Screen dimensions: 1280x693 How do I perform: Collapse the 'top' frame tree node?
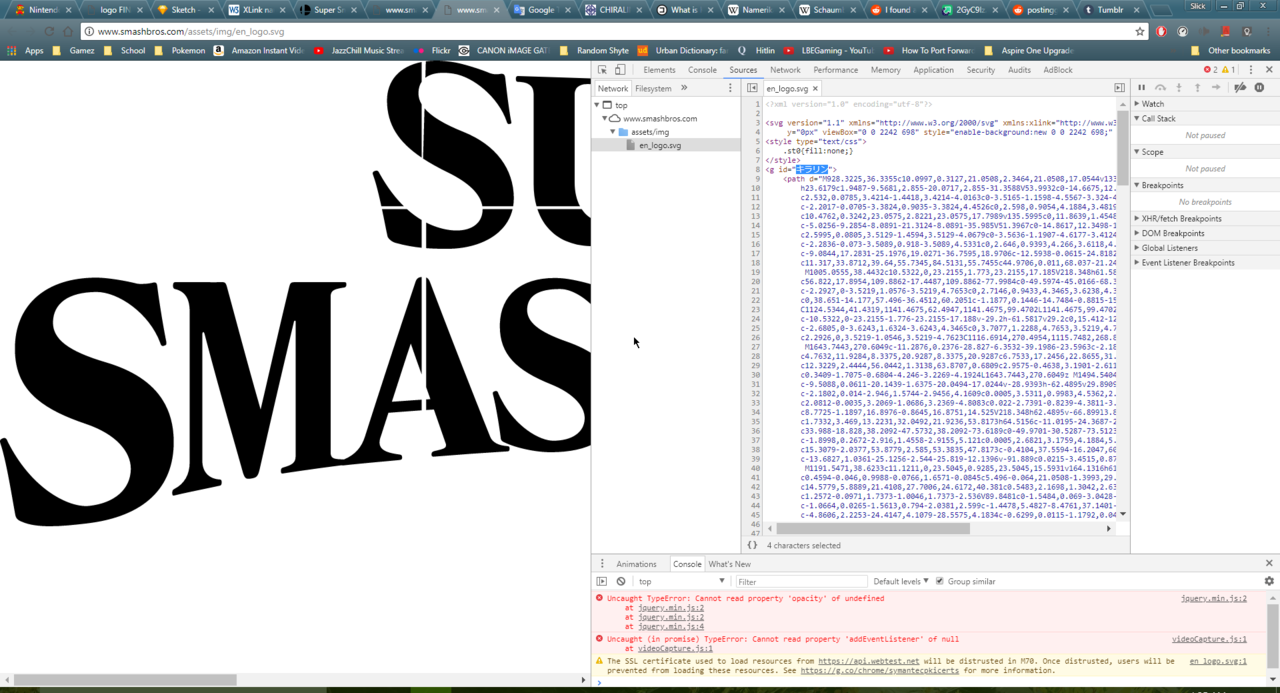598,105
